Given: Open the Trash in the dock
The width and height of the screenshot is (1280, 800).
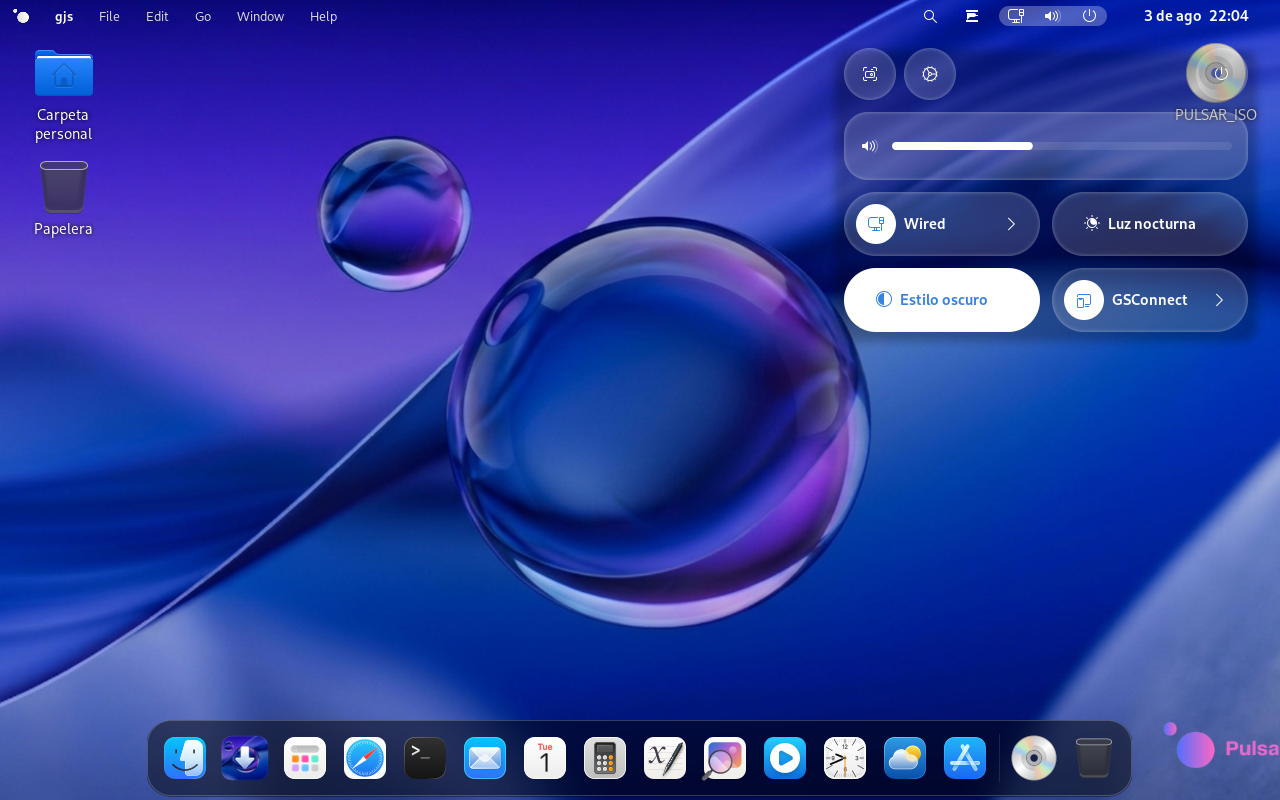Looking at the screenshot, I should click(x=1094, y=758).
